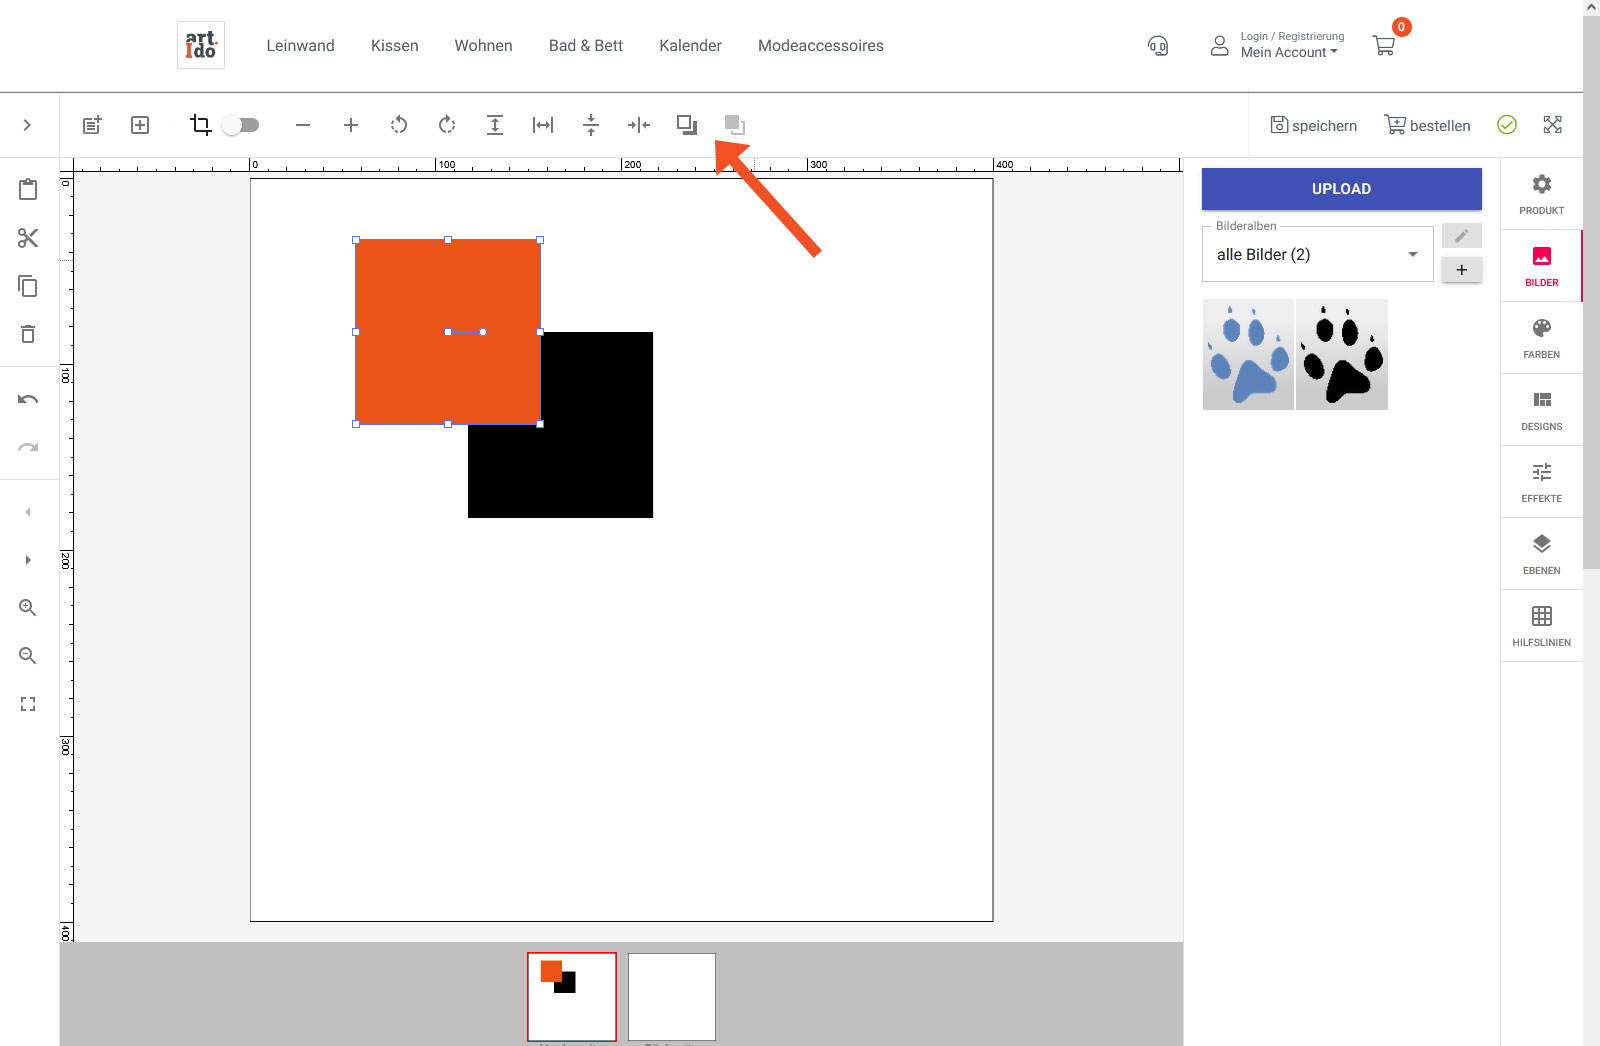Open the BILDER tab

pyautogui.click(x=1541, y=266)
